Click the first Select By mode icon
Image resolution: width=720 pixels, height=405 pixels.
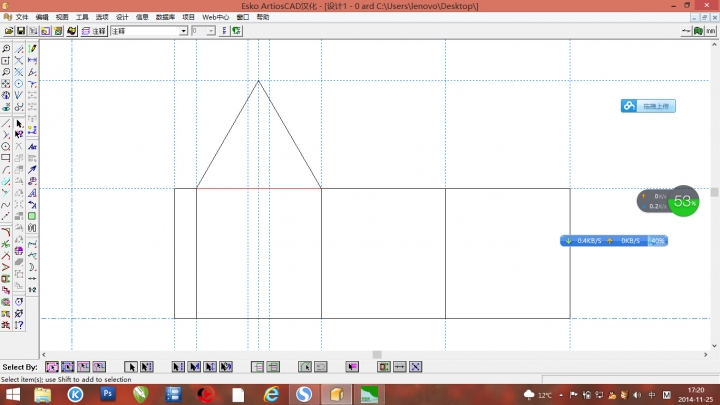[x=53, y=366]
